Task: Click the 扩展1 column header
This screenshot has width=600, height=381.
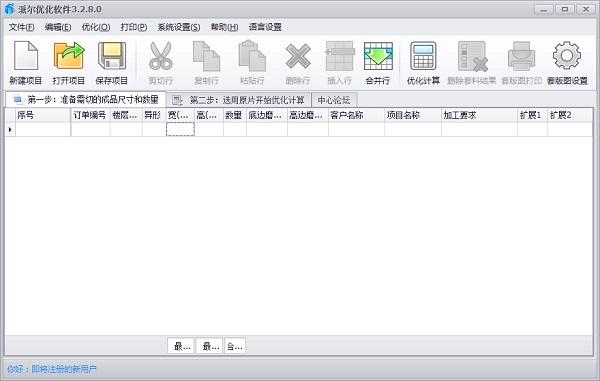Action: click(532, 115)
